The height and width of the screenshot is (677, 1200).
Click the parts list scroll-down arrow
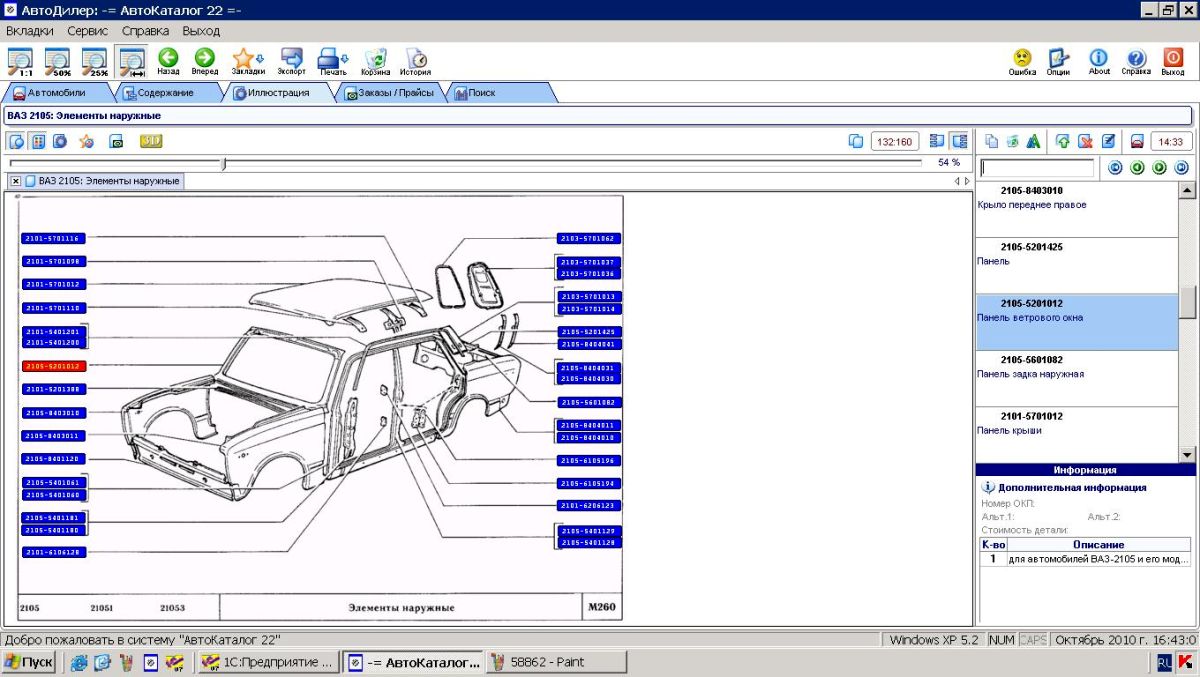(1187, 455)
